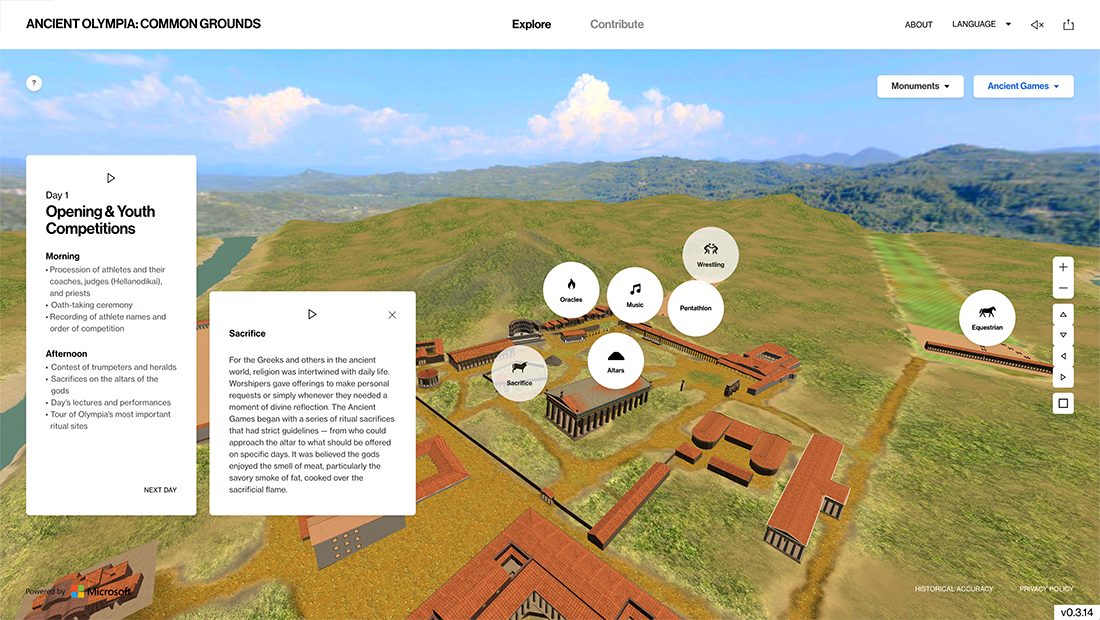1100x620 pixels.
Task: Play the Day 1 panel narration
Action: click(111, 178)
